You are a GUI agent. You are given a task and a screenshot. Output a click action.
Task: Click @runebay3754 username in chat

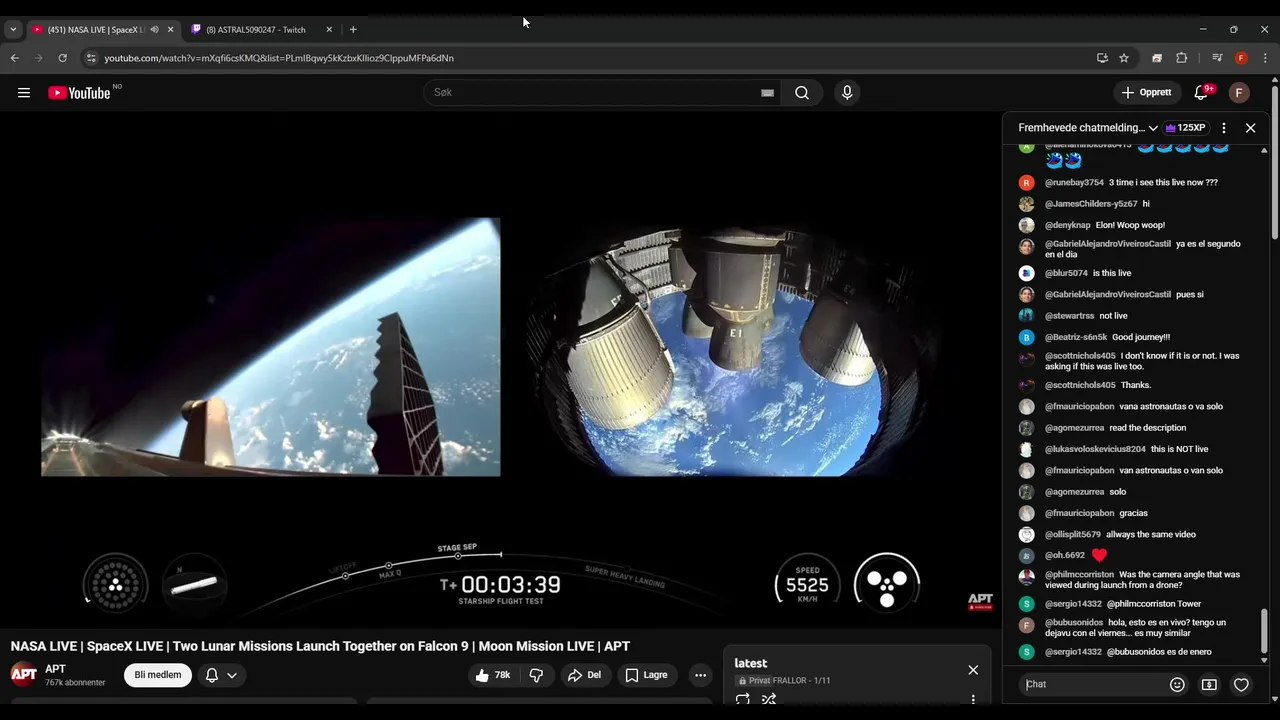click(x=1074, y=183)
